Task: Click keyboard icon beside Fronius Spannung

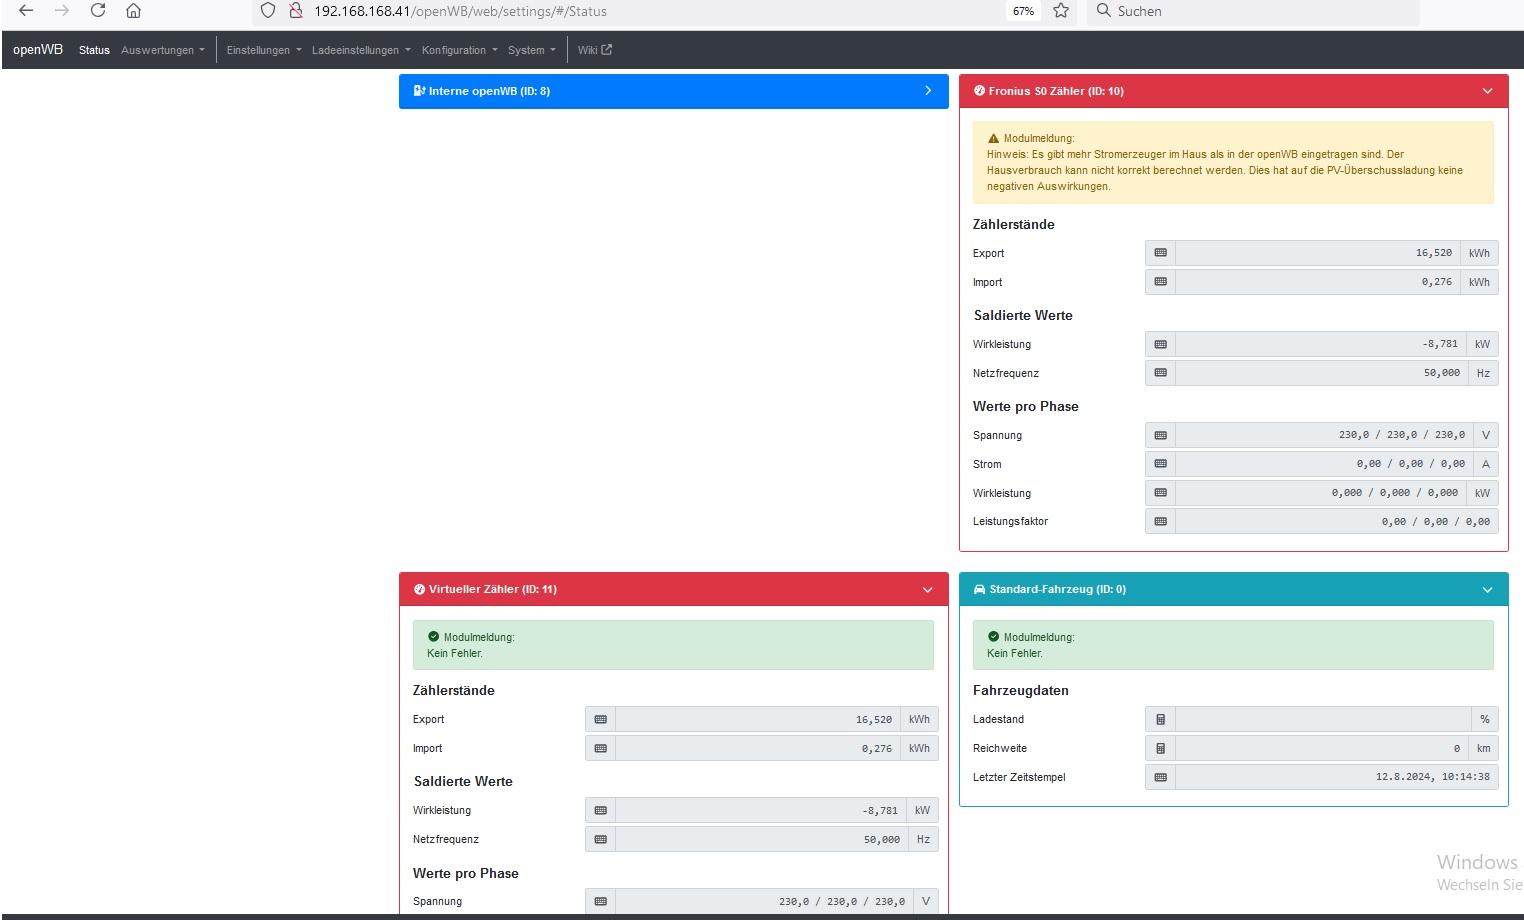Action: (x=1160, y=435)
